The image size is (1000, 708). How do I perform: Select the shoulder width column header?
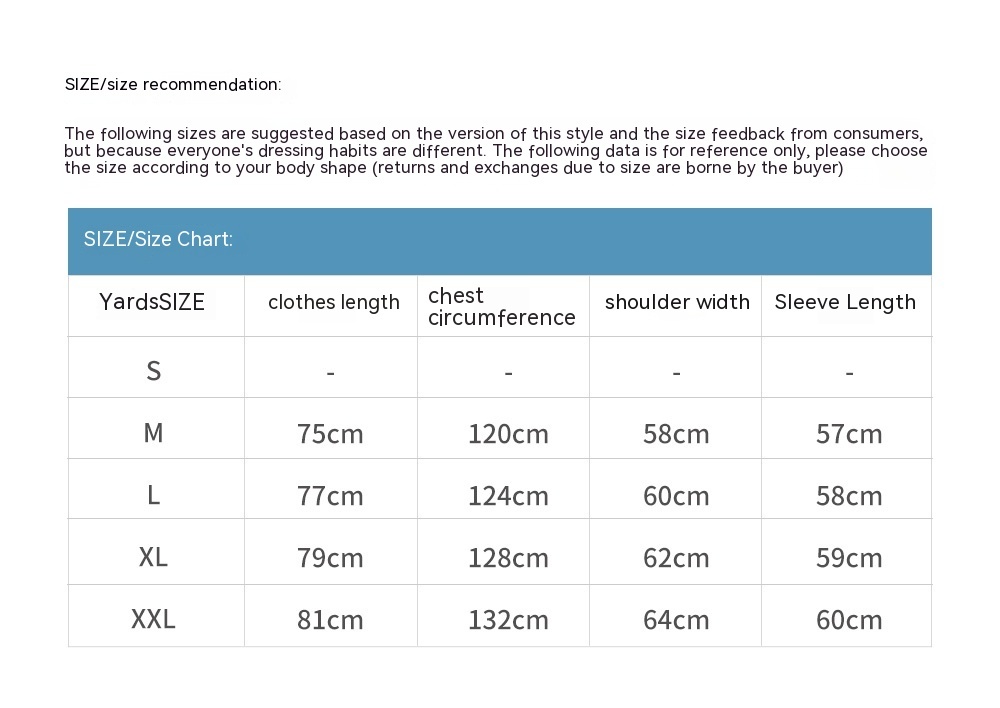(677, 302)
